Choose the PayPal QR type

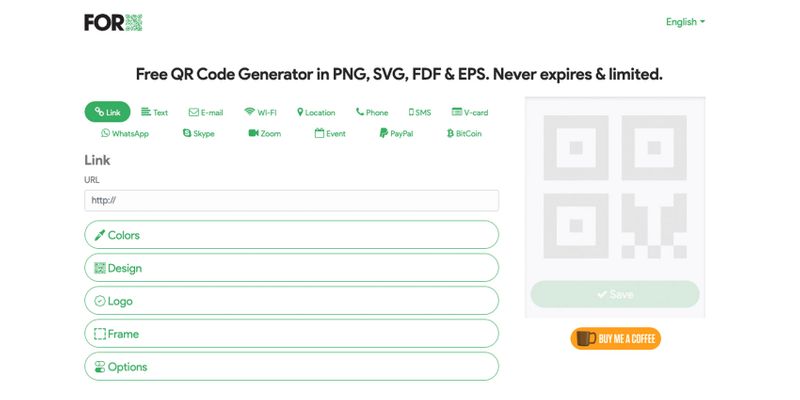[396, 133]
